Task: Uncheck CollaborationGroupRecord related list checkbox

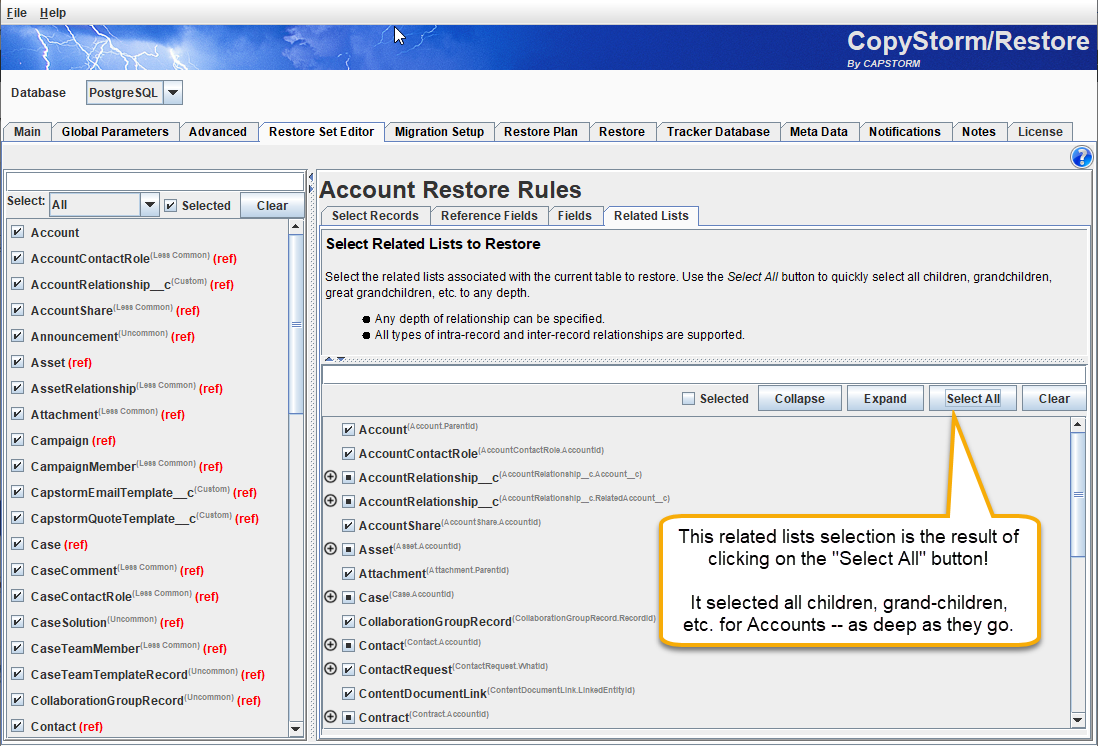Action: pos(348,621)
